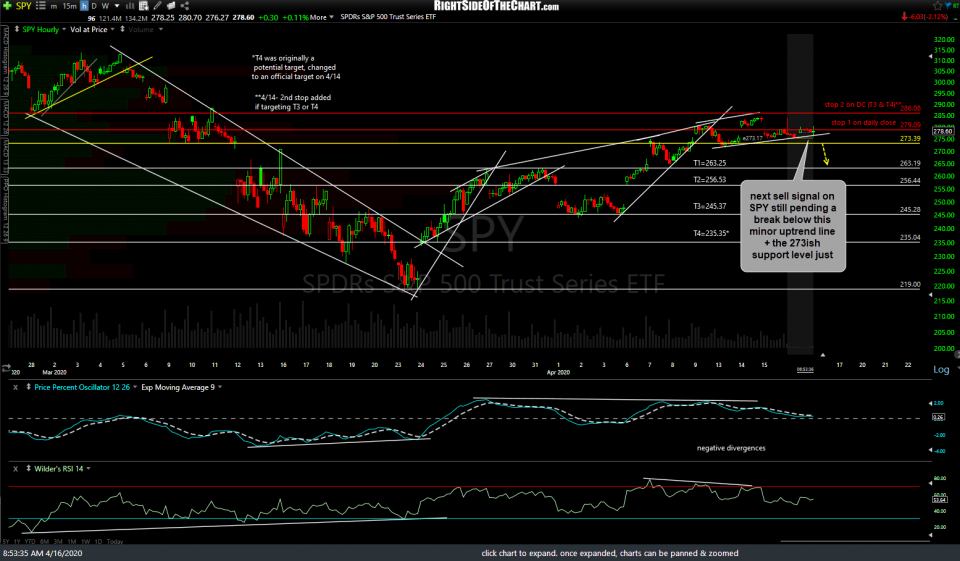Screen dimensions: 960x561
Task: Click the 'negative divergences' annotation text
Action: click(x=731, y=448)
